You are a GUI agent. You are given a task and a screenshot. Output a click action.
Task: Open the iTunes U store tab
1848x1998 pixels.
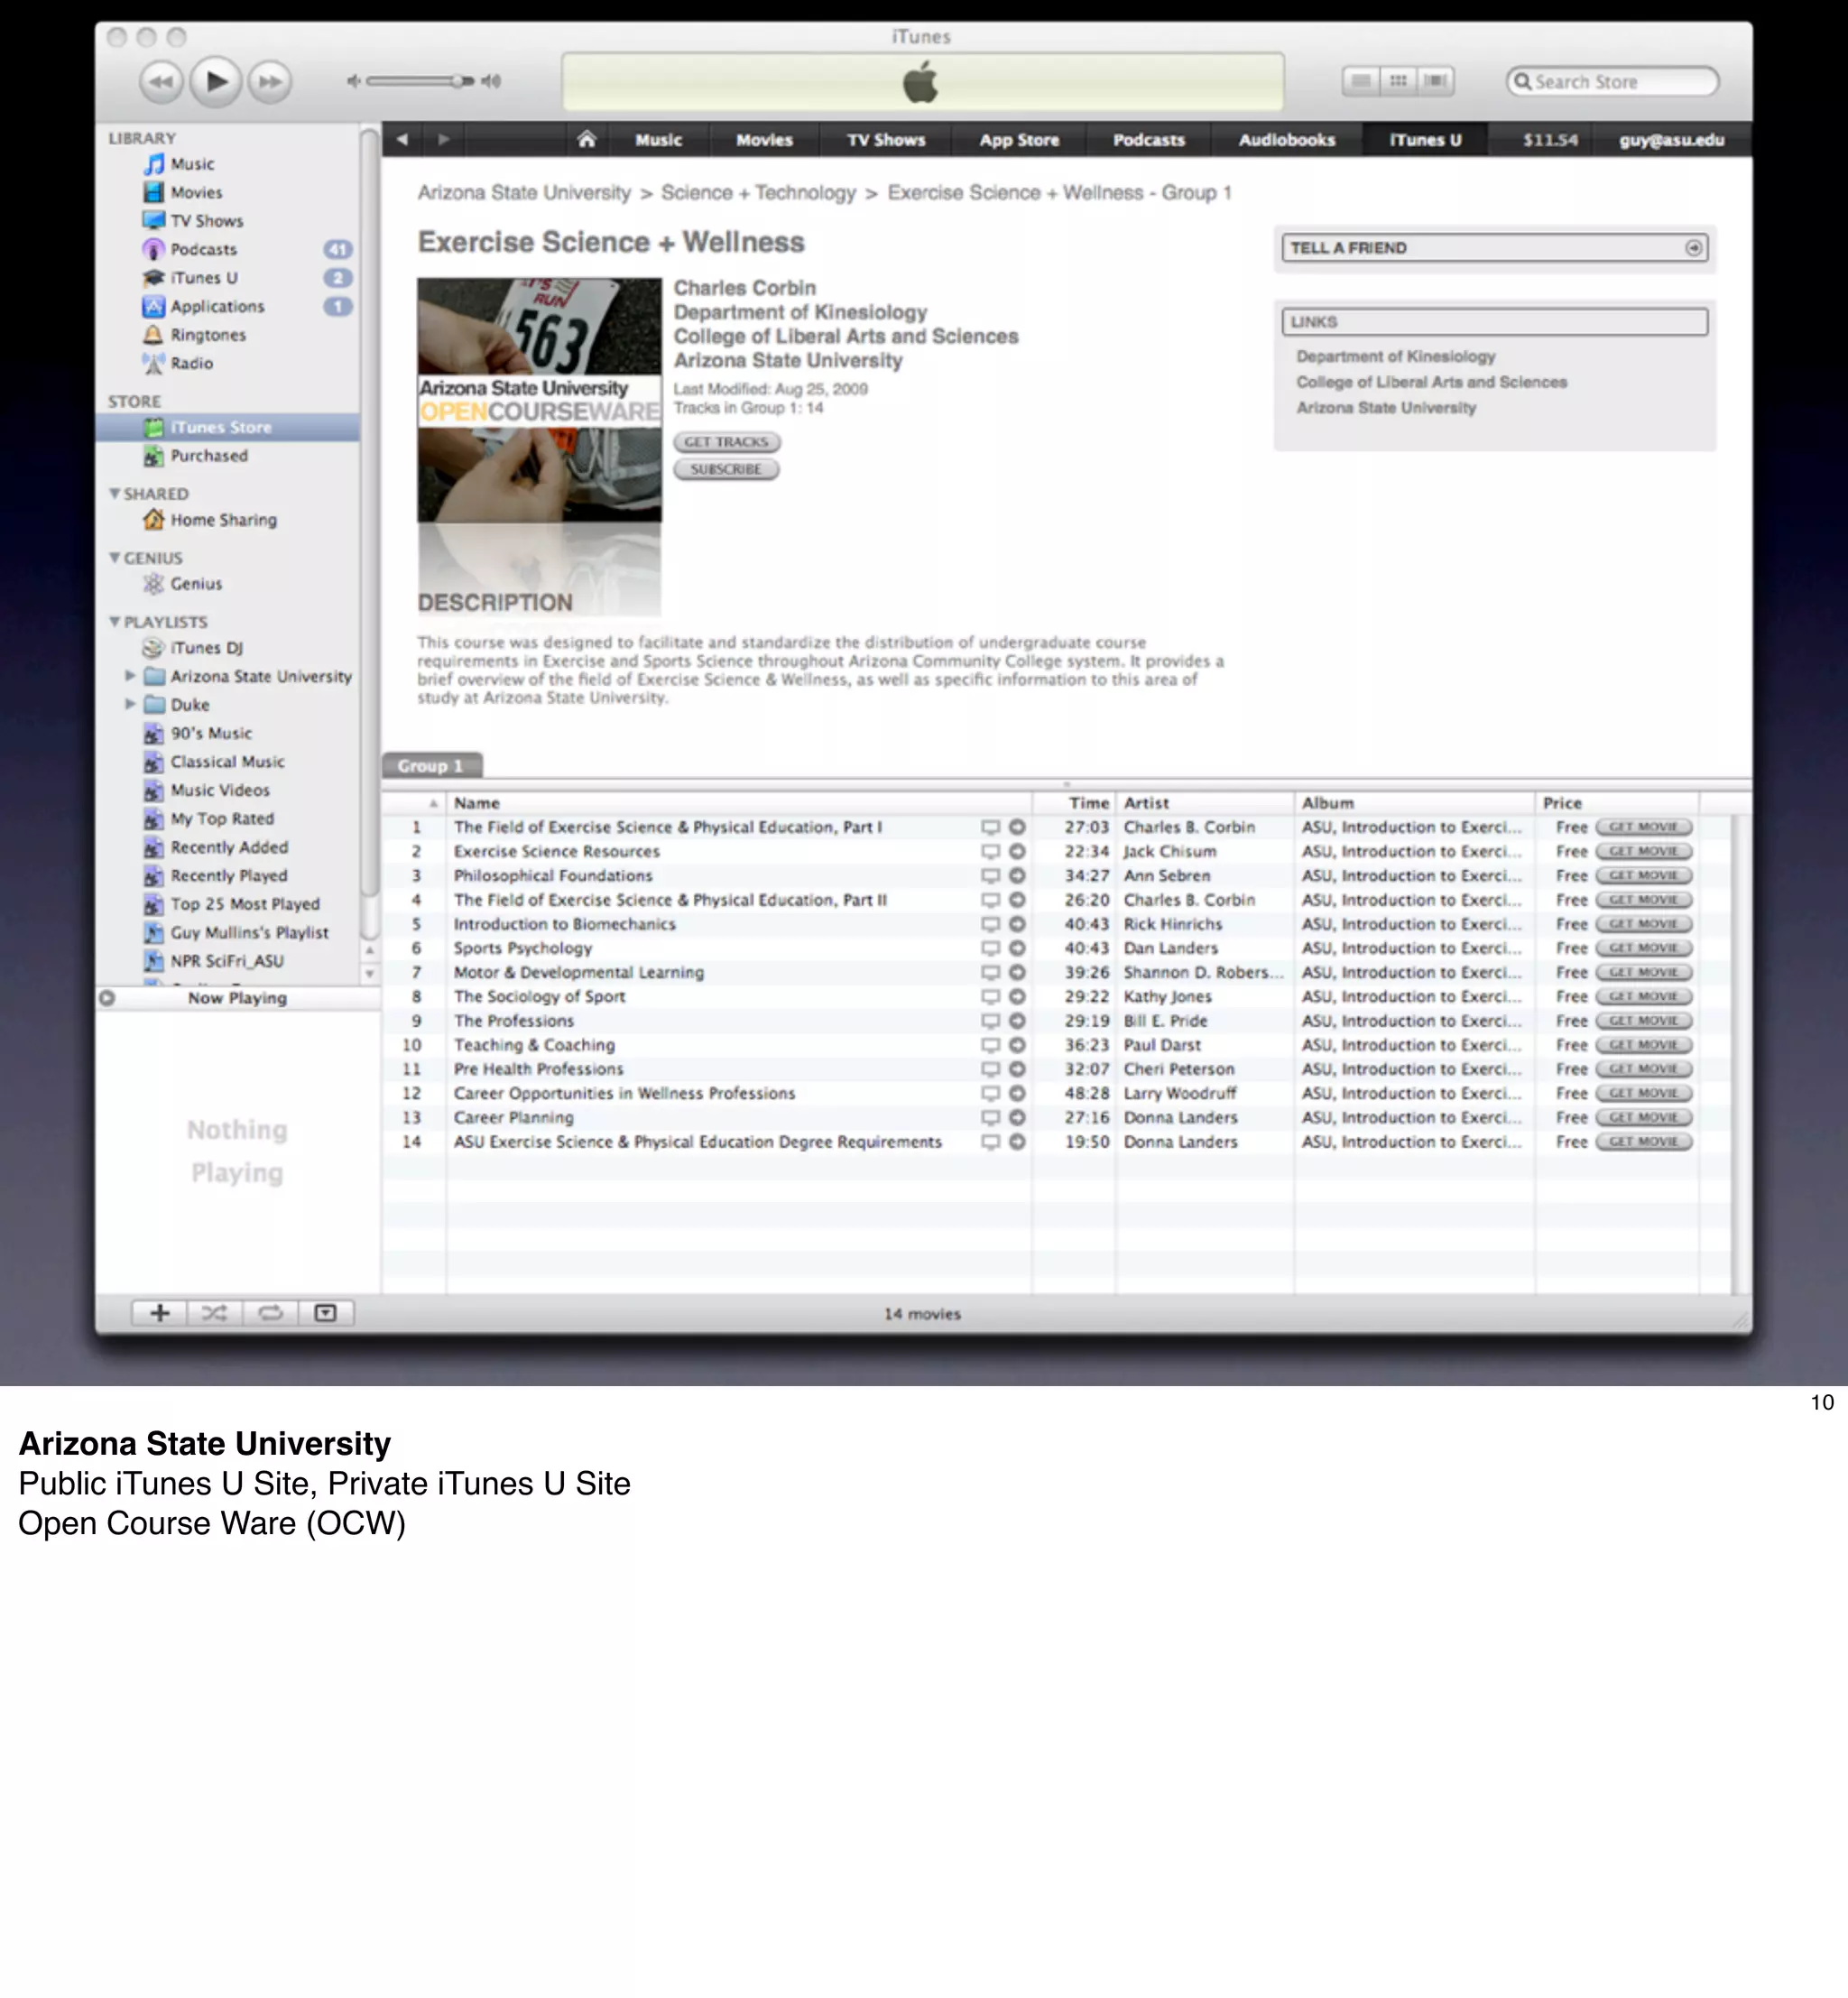click(x=1425, y=140)
